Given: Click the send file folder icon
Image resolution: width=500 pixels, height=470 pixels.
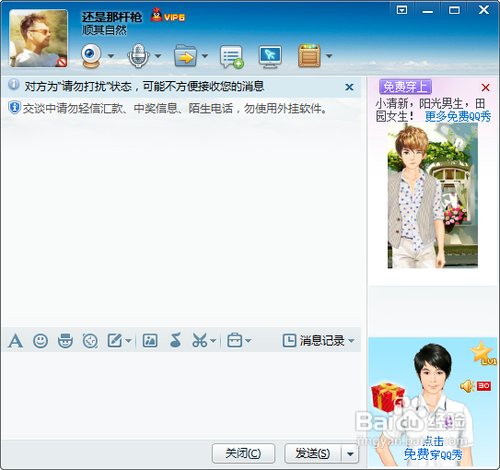Looking at the screenshot, I should (x=185, y=56).
